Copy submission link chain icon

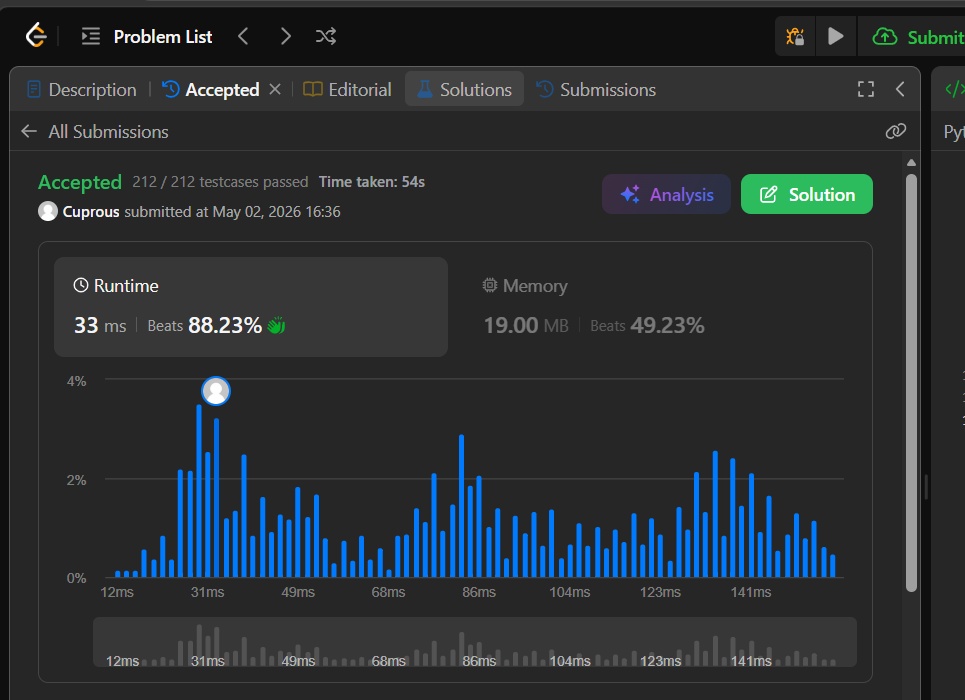(895, 131)
